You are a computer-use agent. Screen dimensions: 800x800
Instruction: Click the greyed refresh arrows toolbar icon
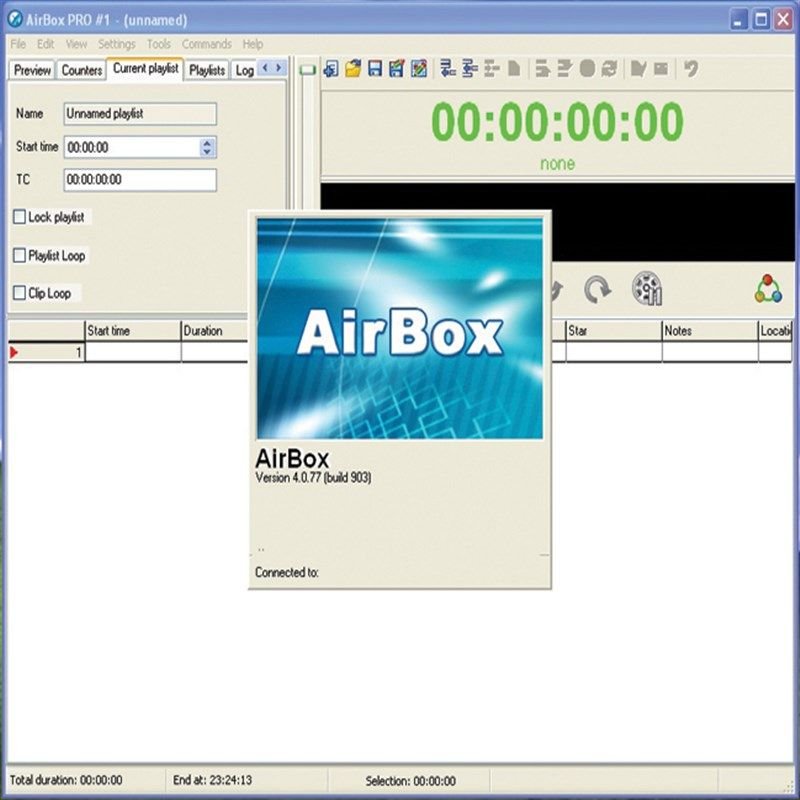click(609, 68)
